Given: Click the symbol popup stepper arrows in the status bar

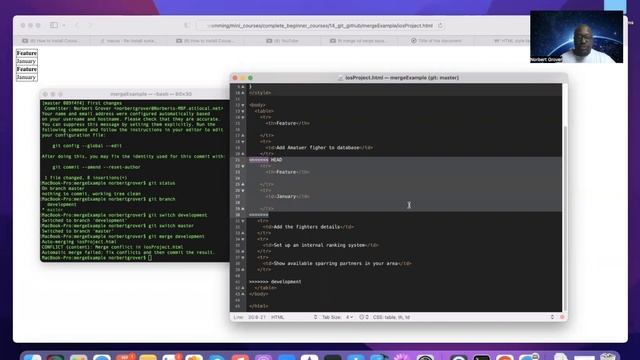Looking at the screenshot, I should click(x=552, y=317).
